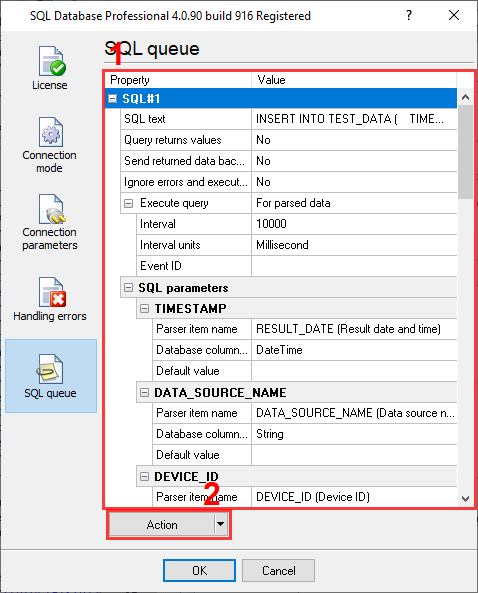Screen dimensions: 478x593
Task: Click Default value field under TIMESTAMP
Action: (x=354, y=371)
